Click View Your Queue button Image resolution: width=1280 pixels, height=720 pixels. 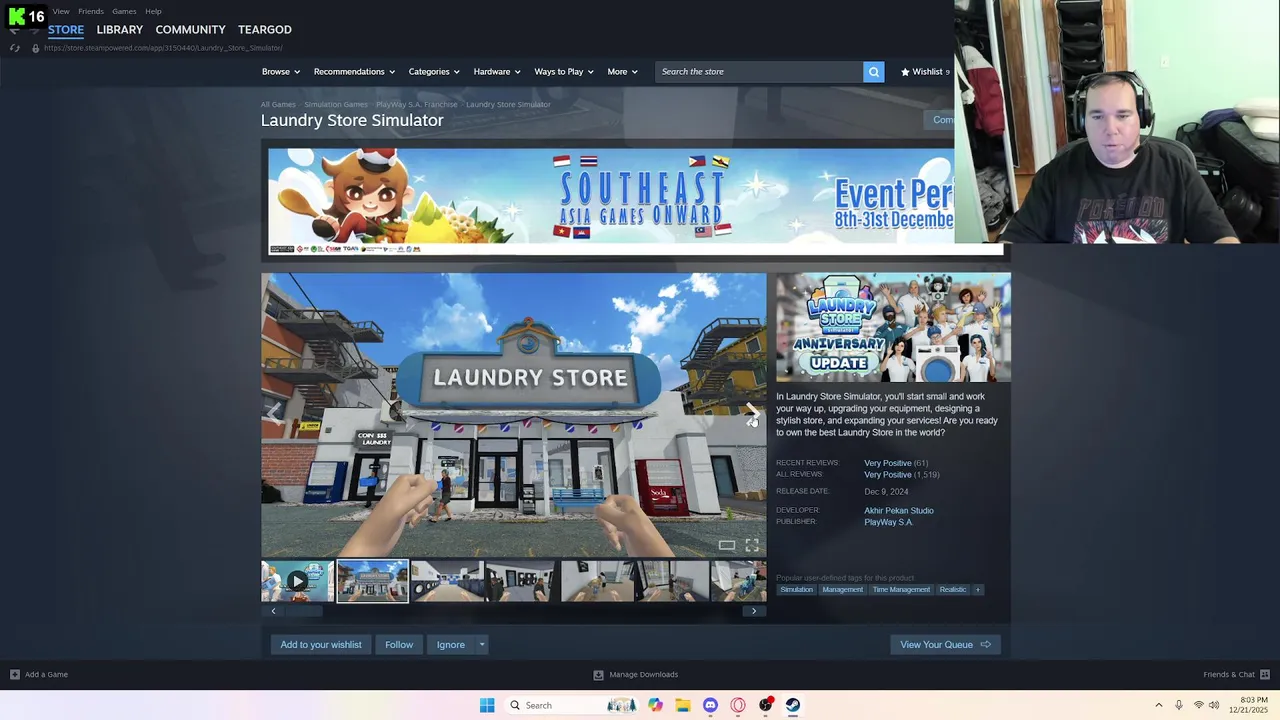[x=945, y=645]
